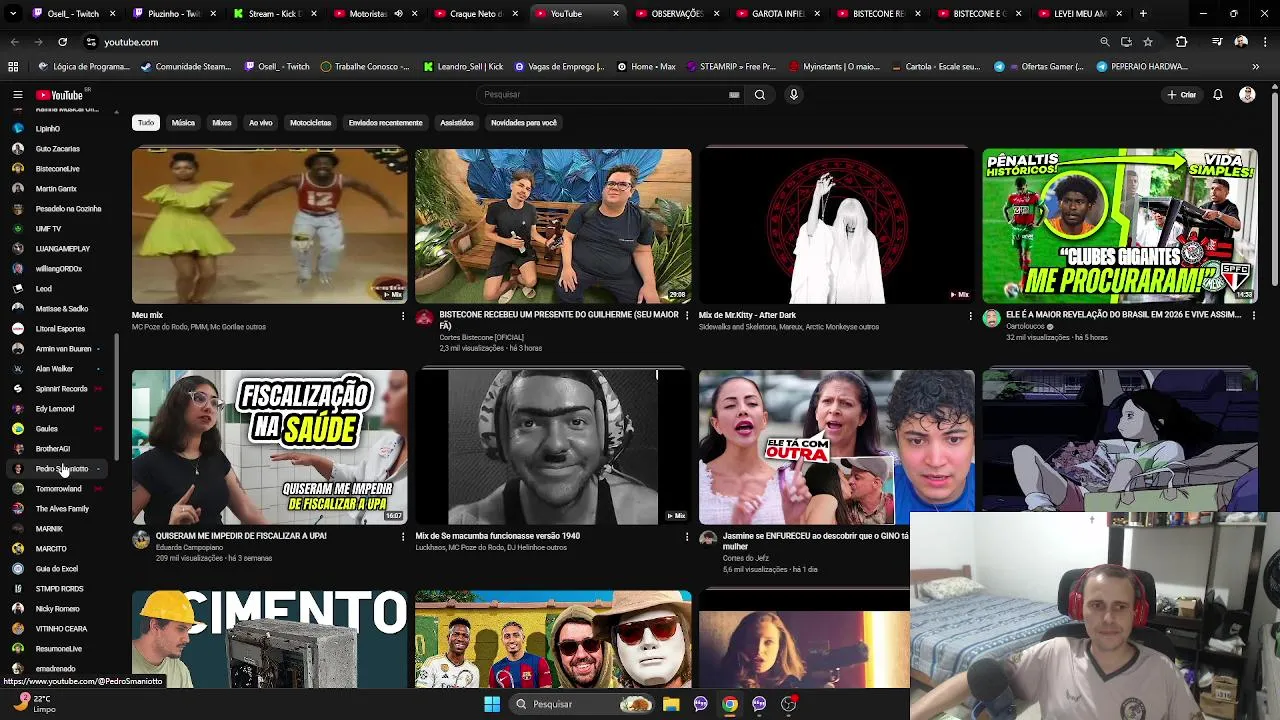Open Leandro_Sell Kick bookmark

coord(463,67)
